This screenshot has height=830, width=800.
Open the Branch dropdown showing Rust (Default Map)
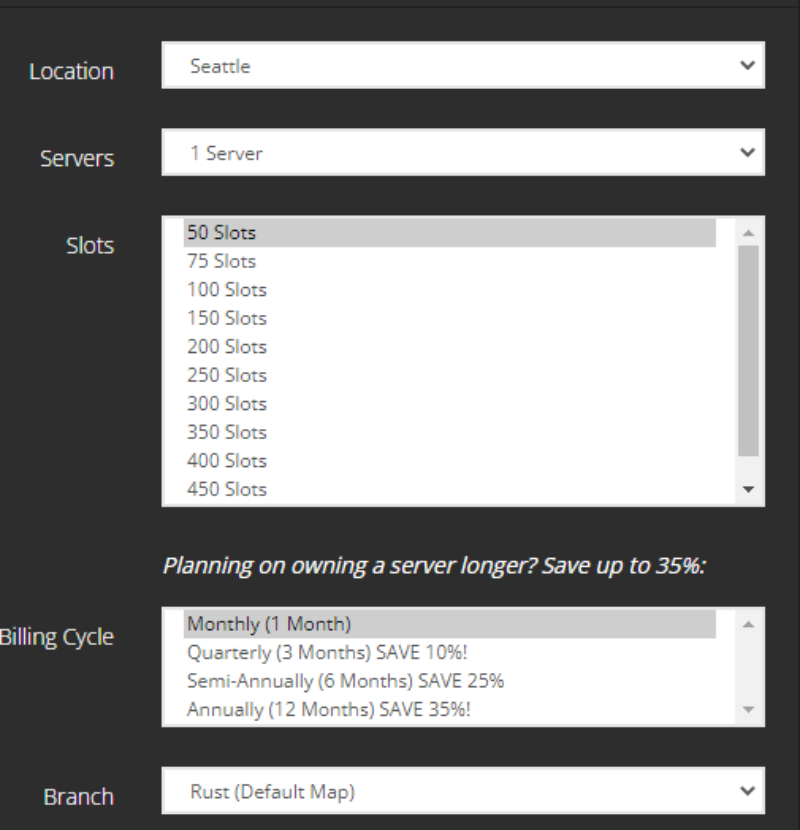point(463,791)
